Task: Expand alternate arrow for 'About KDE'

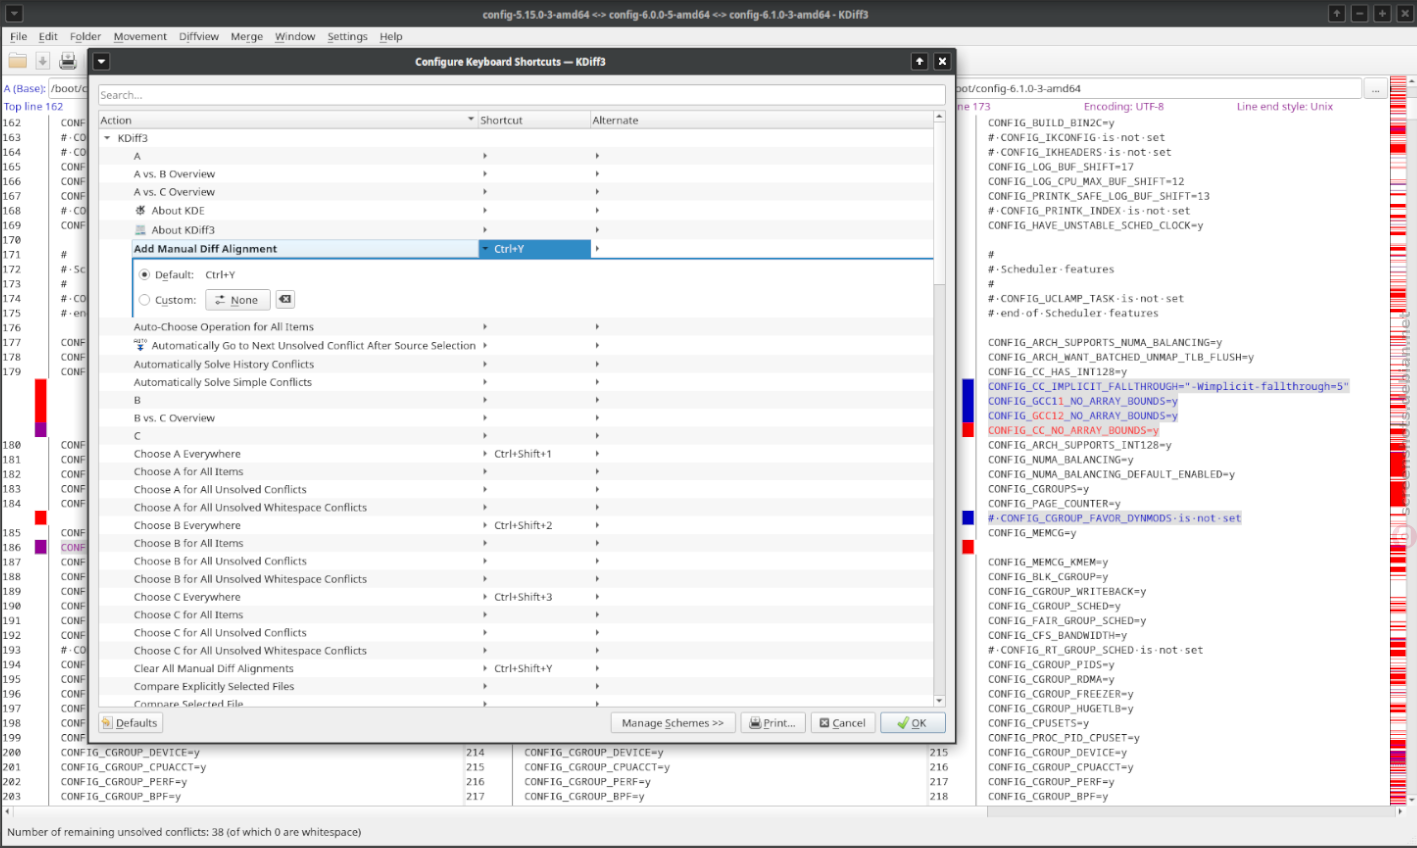Action: pyautogui.click(x=598, y=211)
